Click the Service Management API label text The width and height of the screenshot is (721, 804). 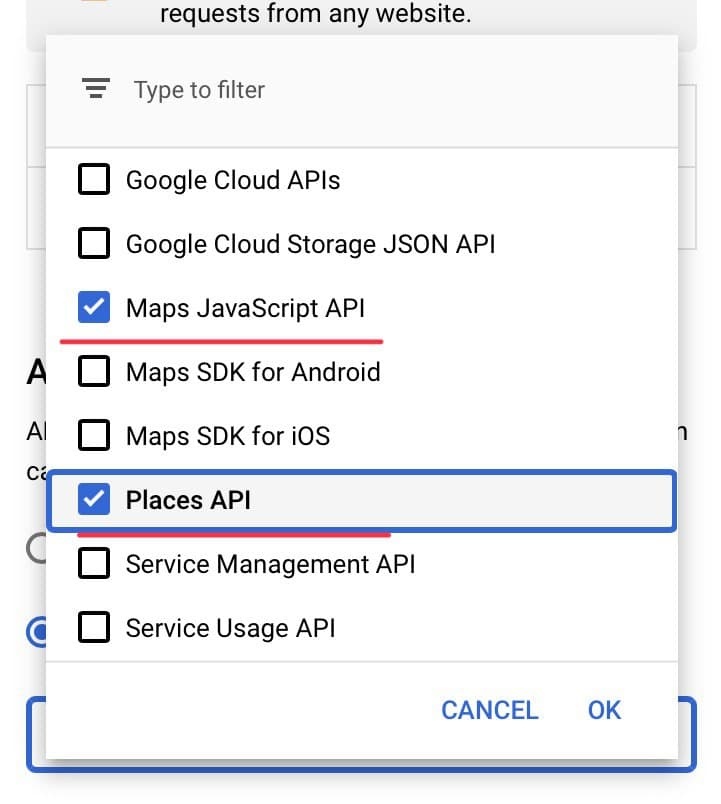271,564
